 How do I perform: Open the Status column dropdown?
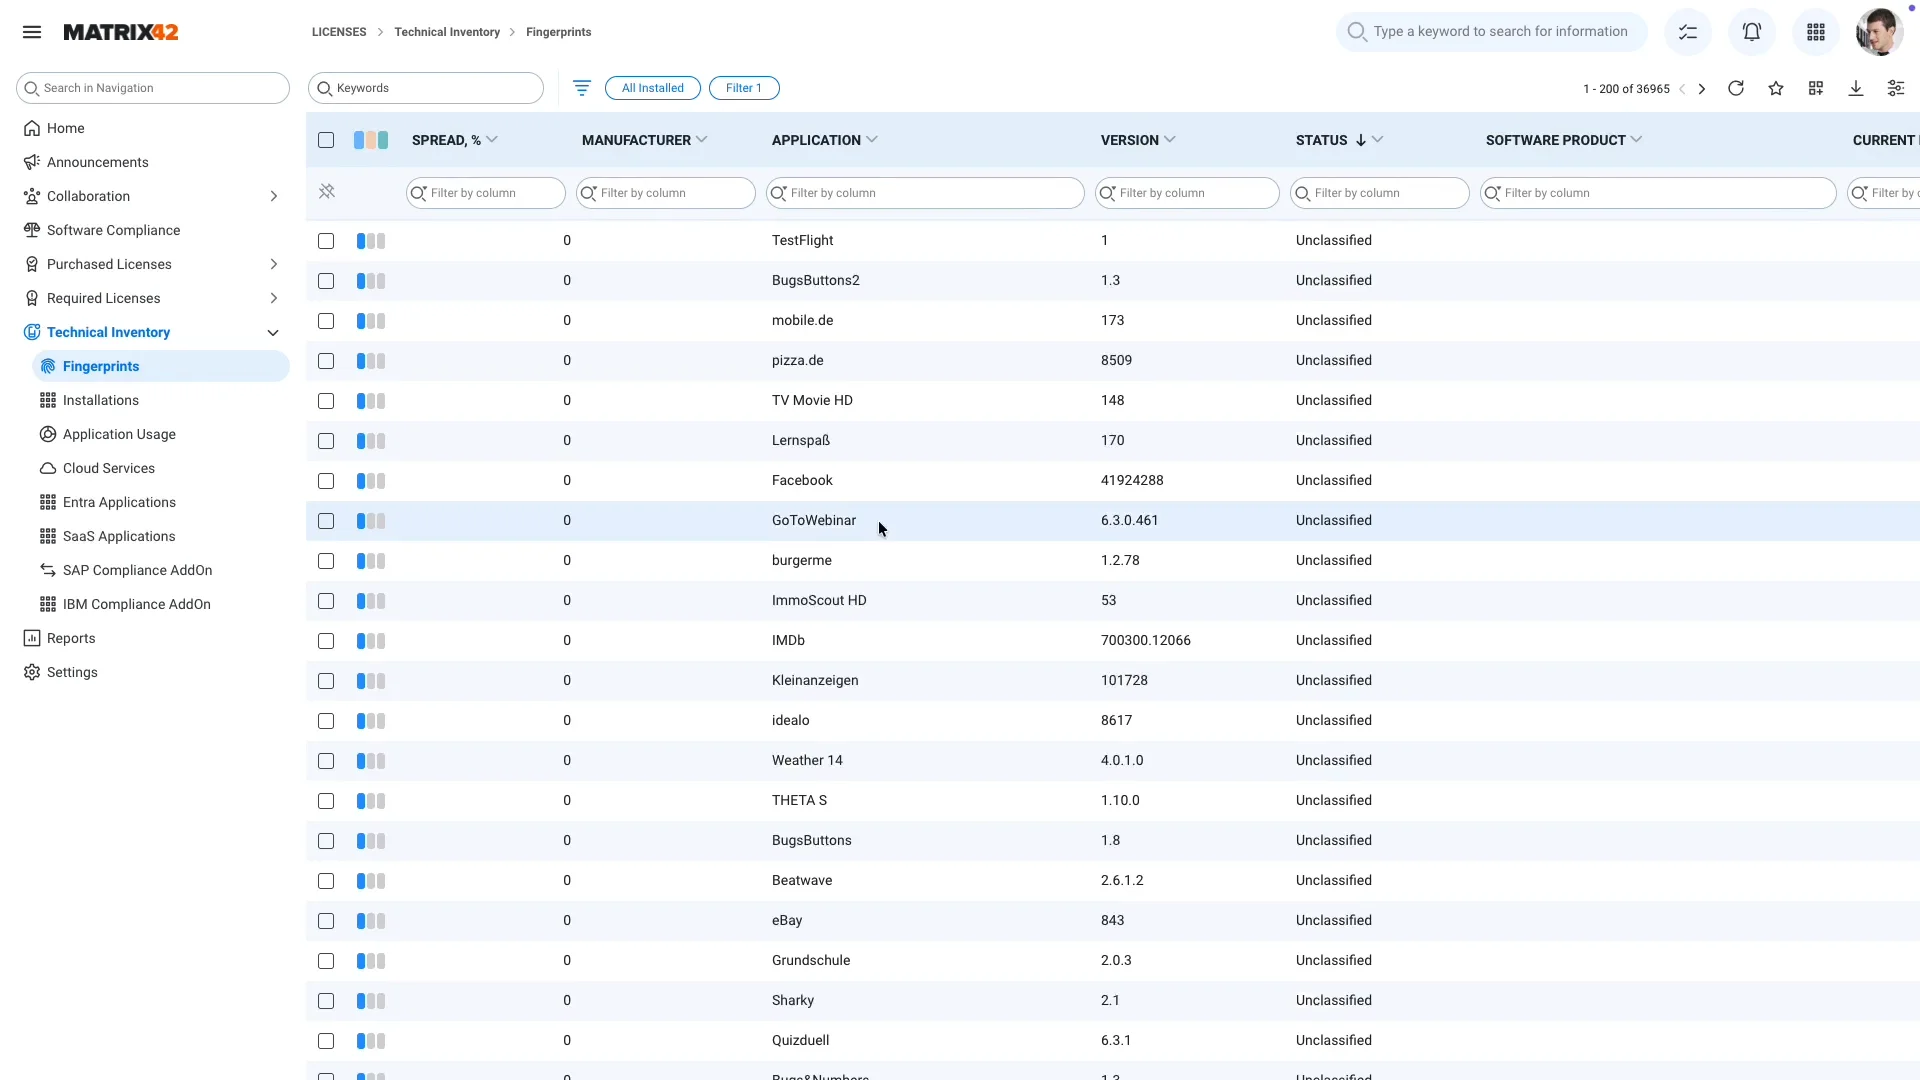pos(1378,140)
